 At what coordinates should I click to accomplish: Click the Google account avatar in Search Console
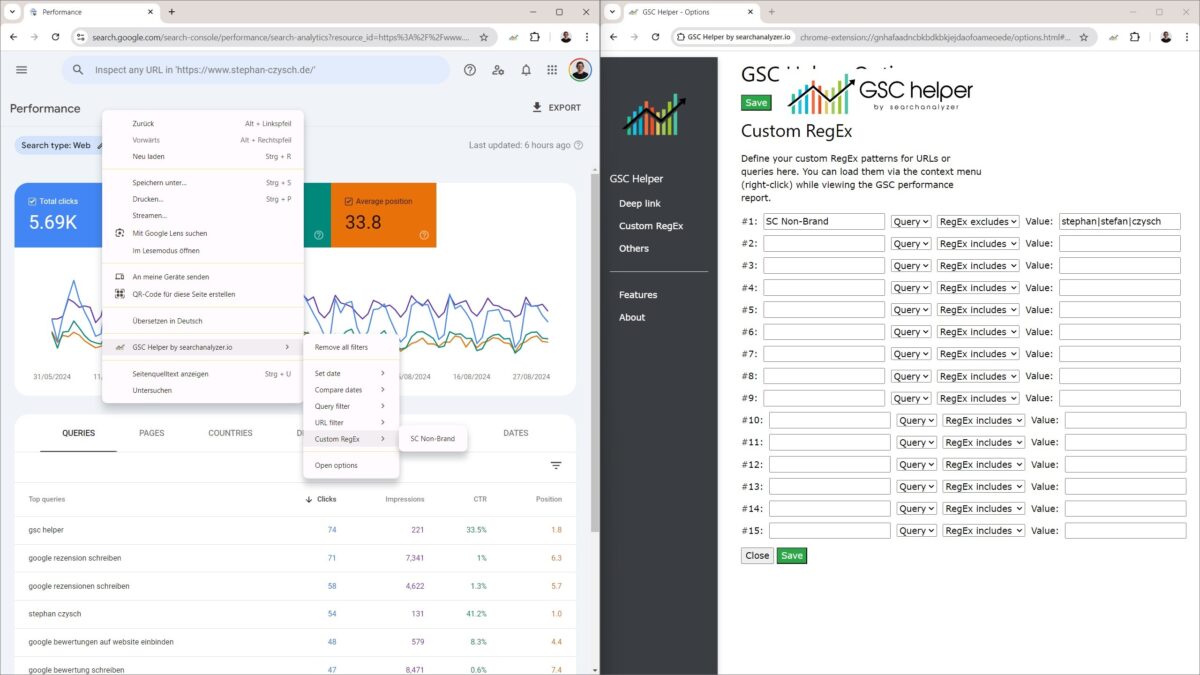[580, 70]
